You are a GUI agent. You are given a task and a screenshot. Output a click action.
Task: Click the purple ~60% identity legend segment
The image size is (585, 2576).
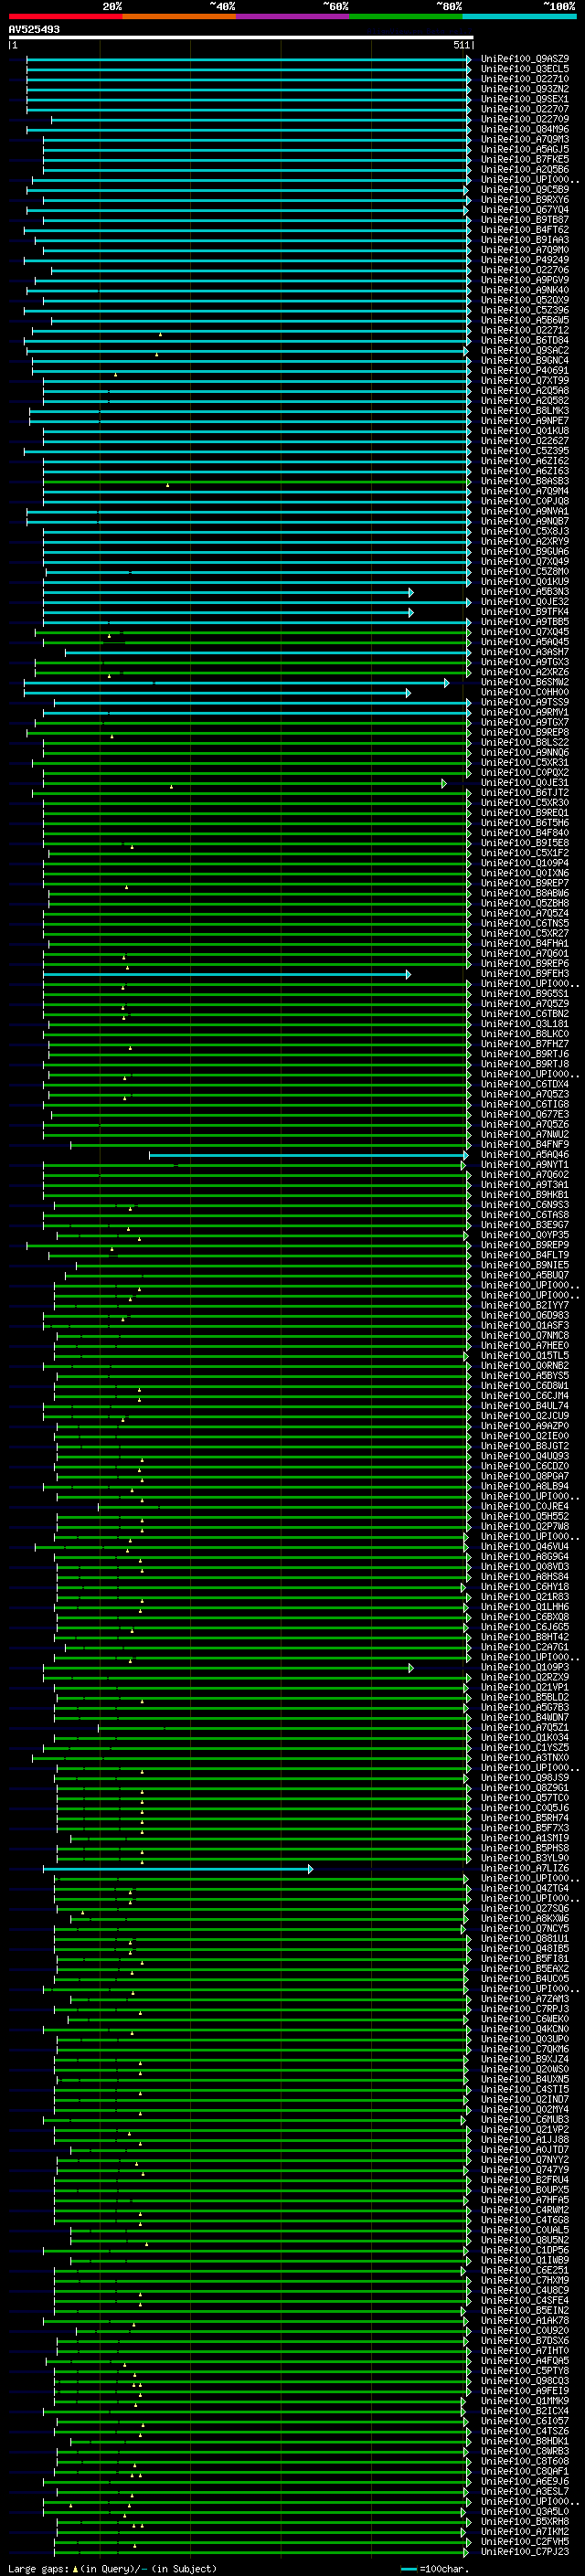point(292,16)
